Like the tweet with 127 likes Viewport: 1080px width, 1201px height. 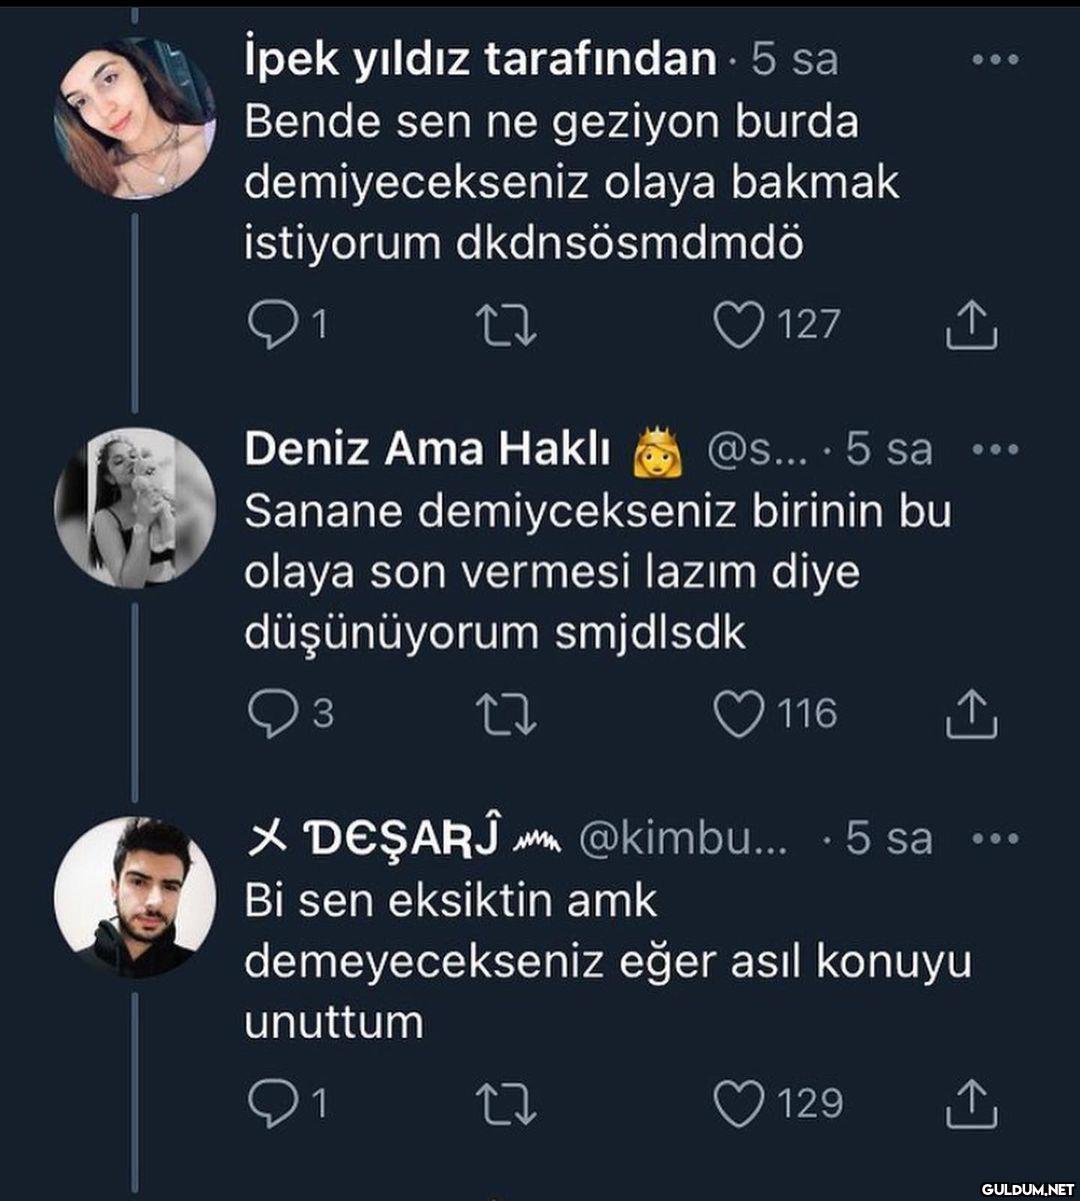point(739,326)
